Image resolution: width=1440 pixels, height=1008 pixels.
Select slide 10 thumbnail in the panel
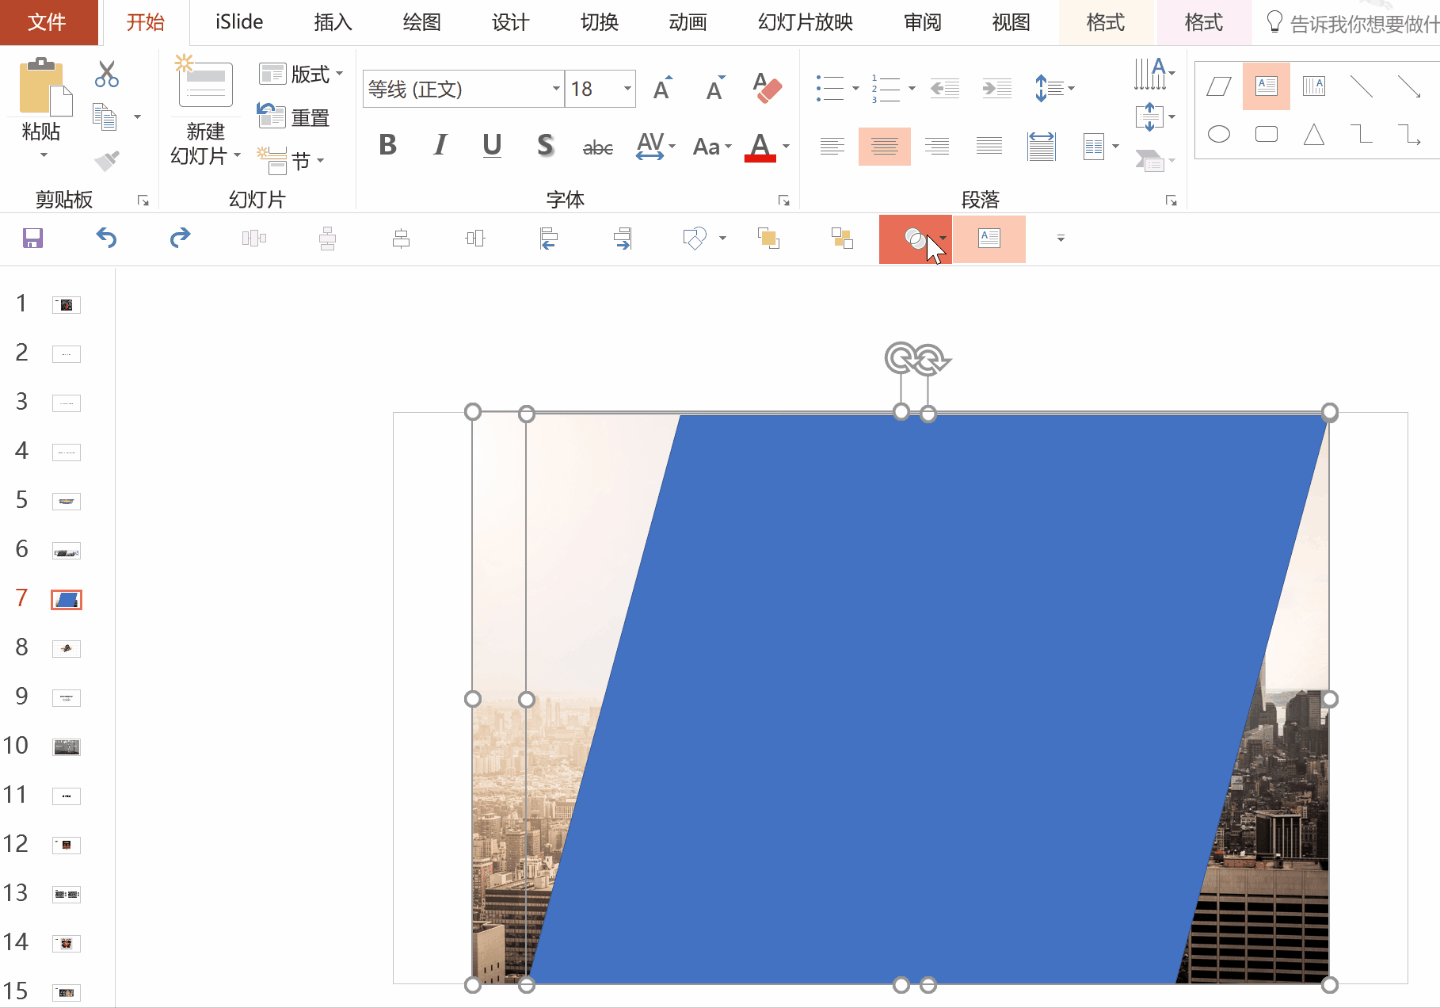(66, 747)
